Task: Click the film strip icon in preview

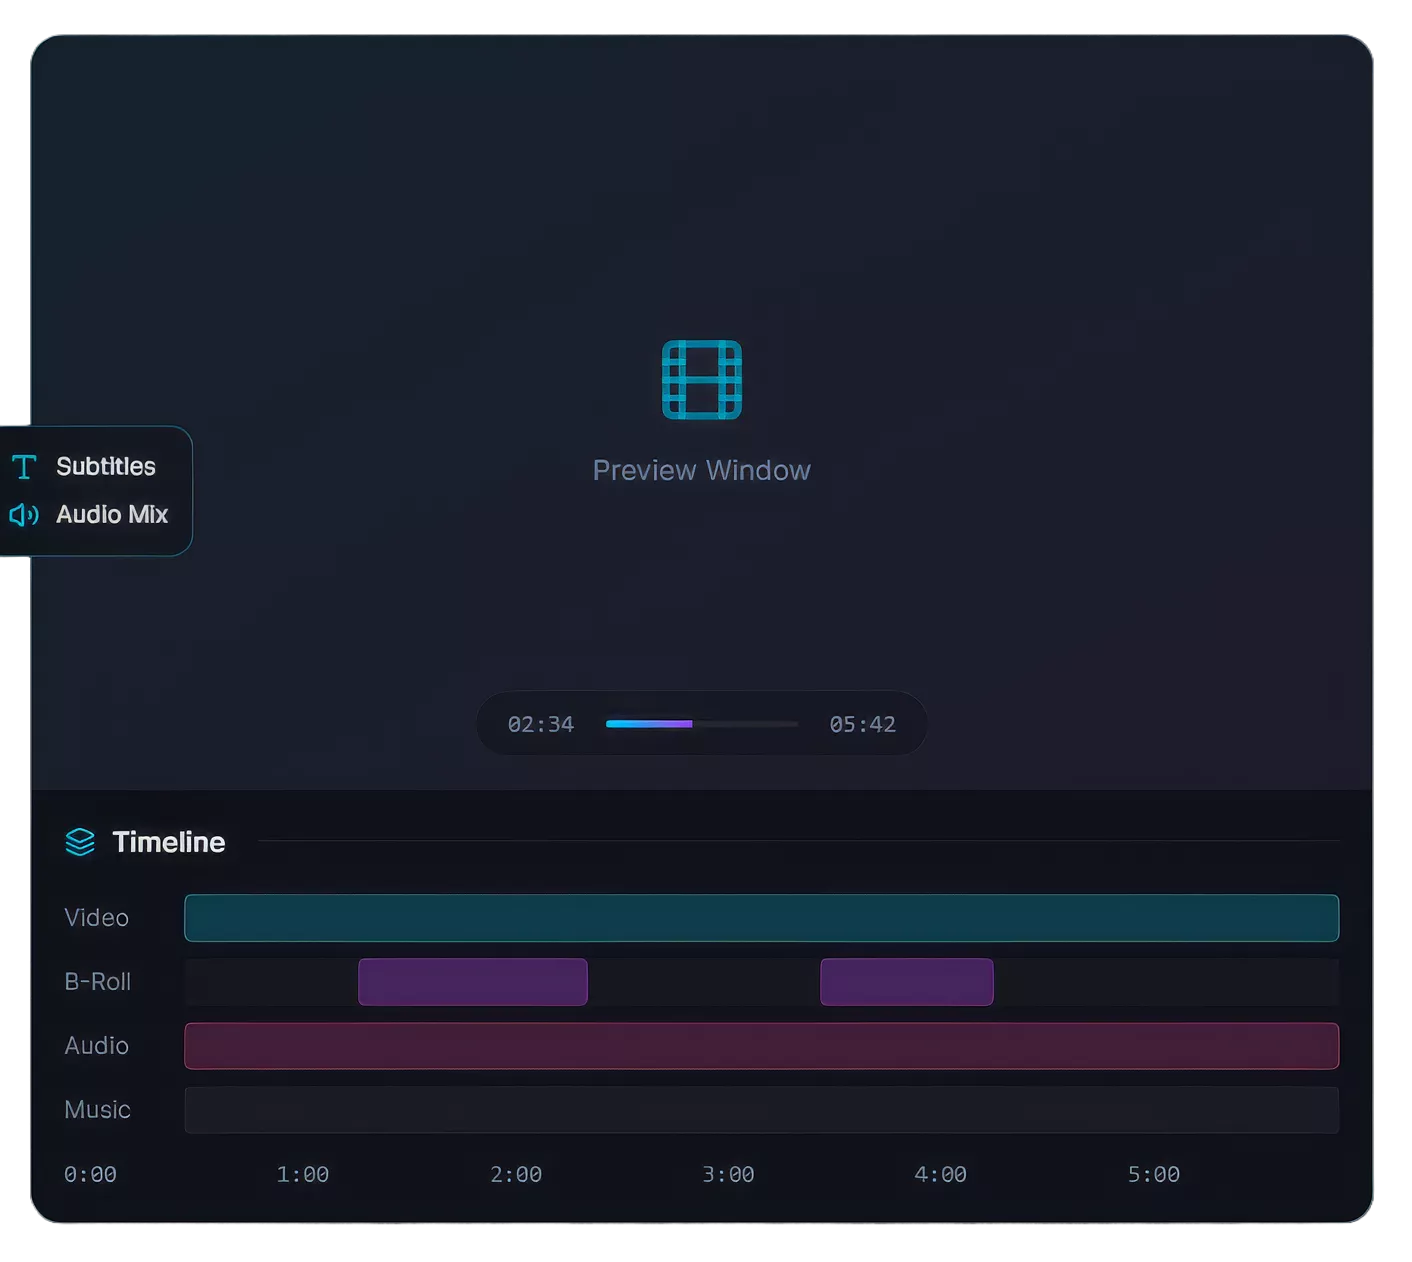Action: [701, 380]
